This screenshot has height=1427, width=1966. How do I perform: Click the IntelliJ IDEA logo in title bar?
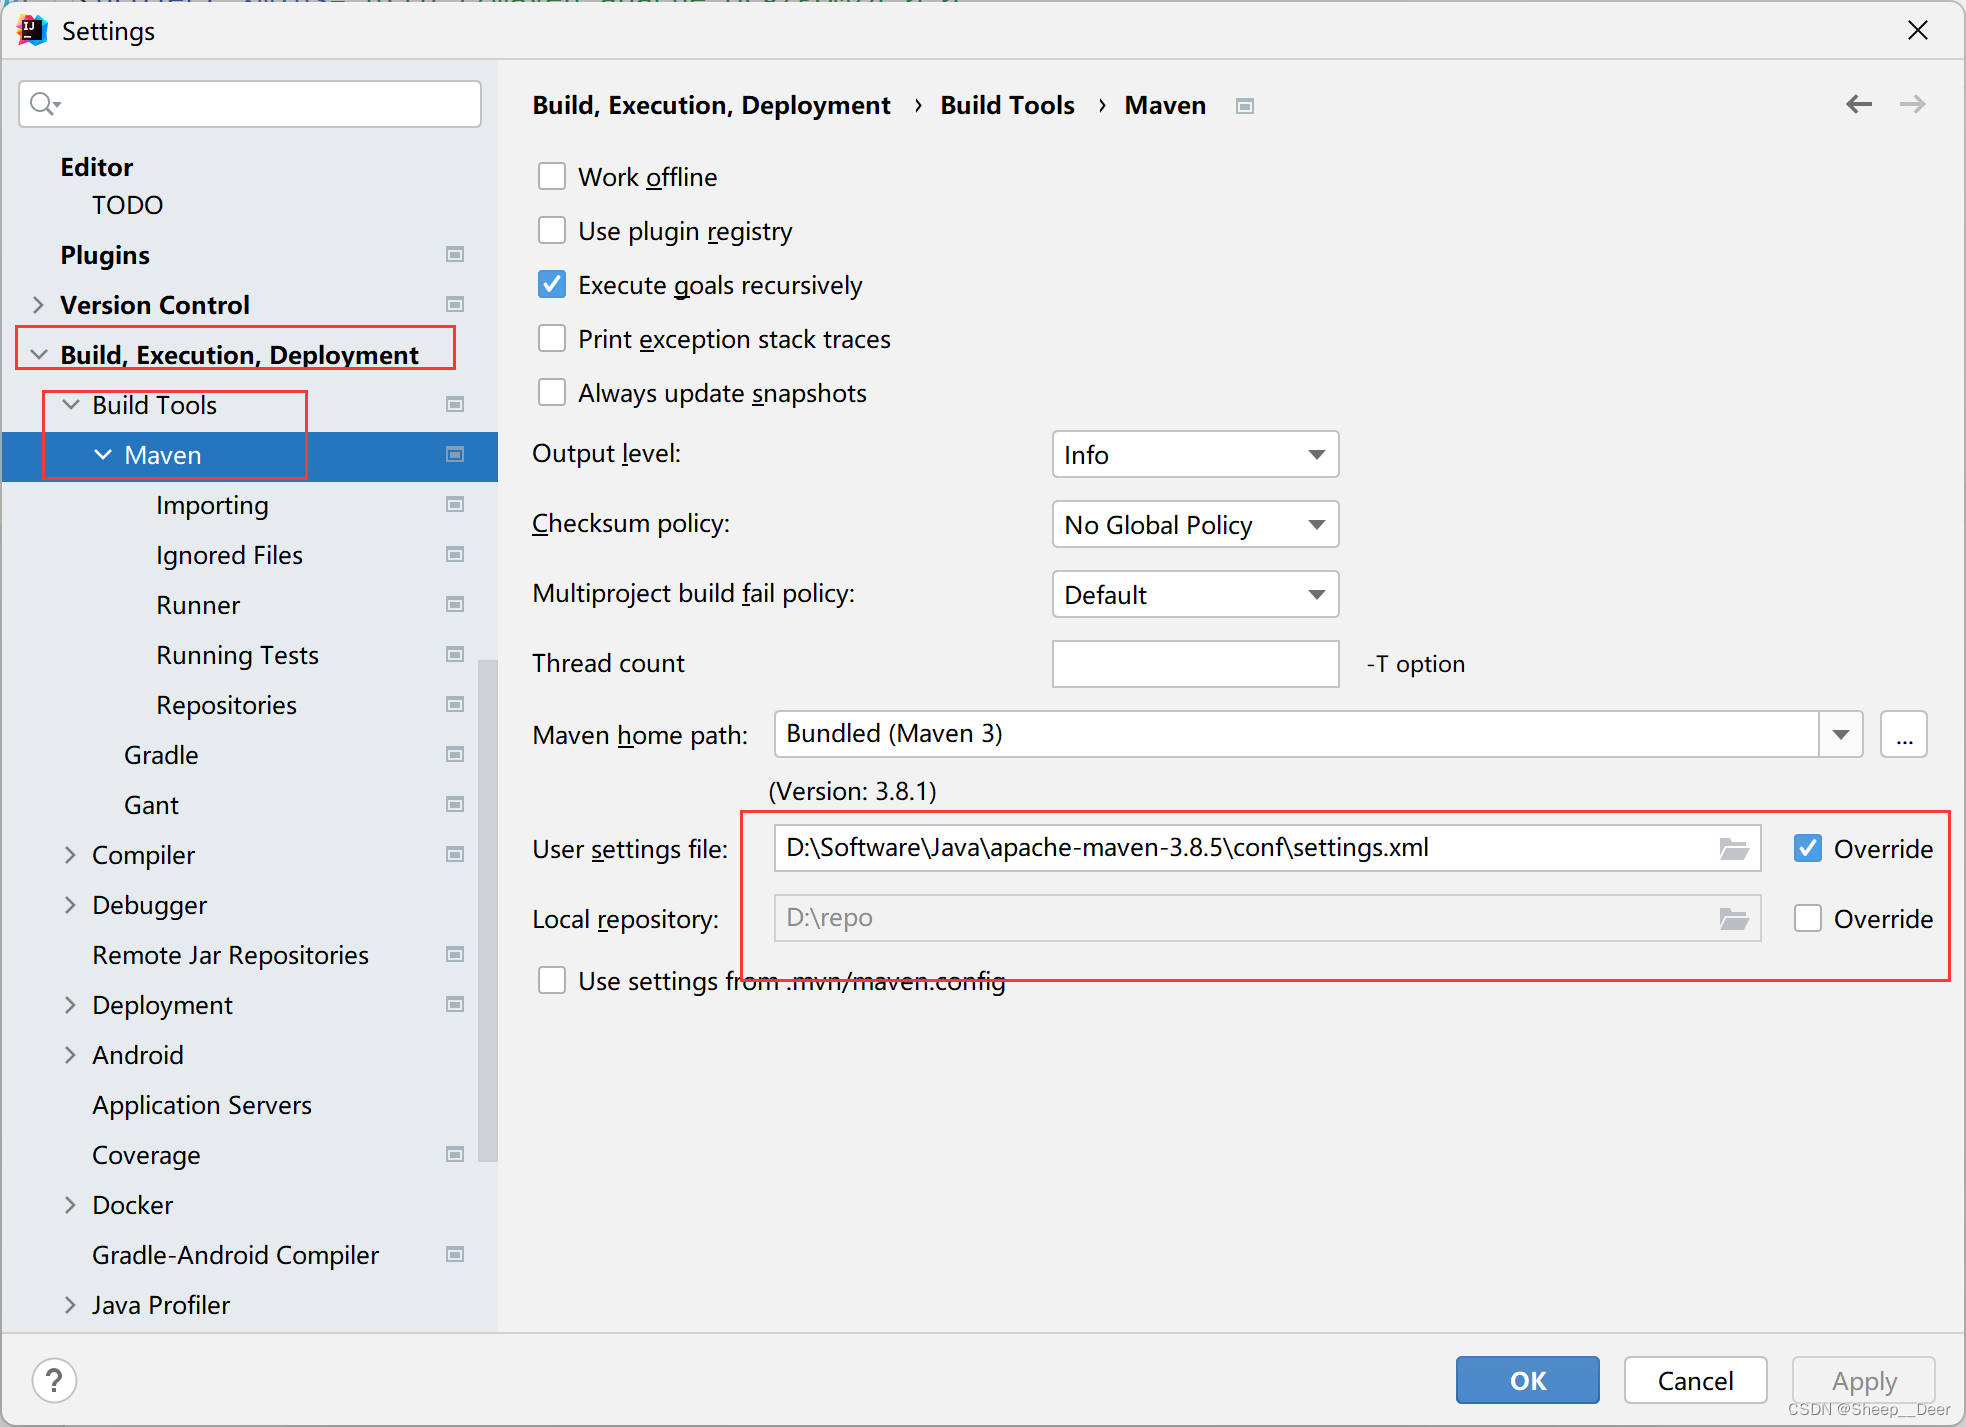32,30
